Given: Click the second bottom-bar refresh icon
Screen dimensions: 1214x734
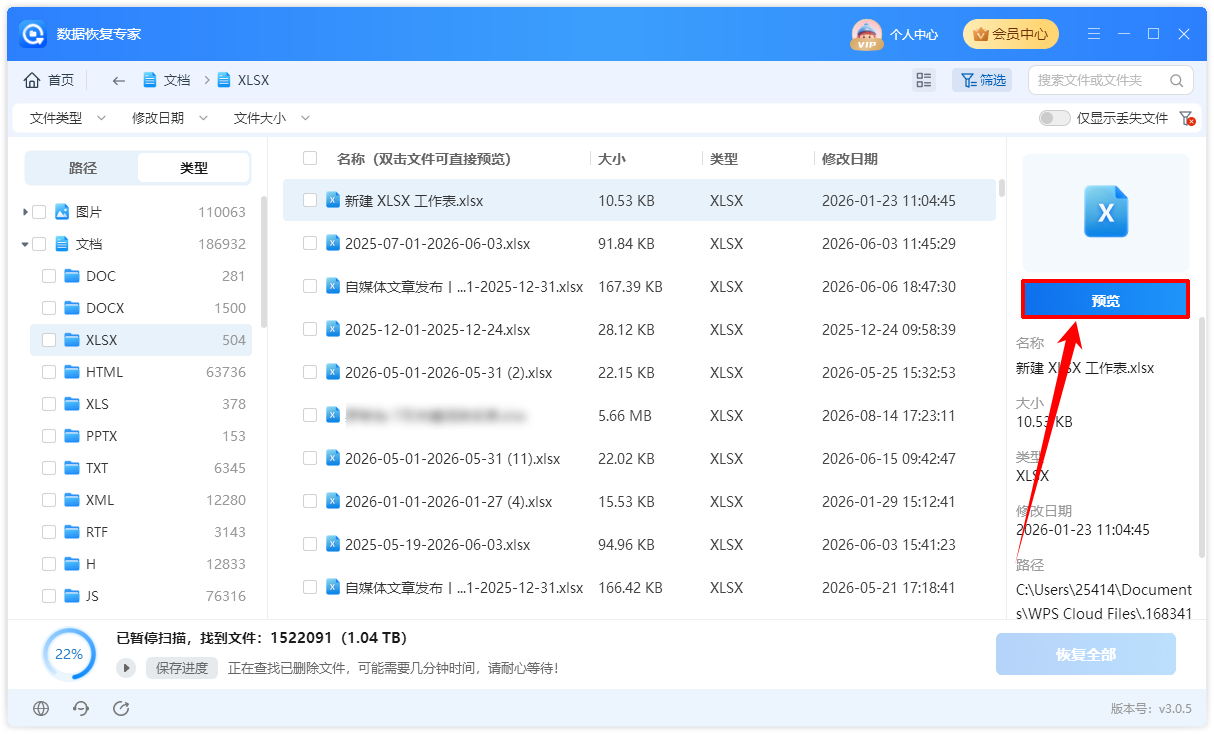Looking at the screenshot, I should click(81, 708).
